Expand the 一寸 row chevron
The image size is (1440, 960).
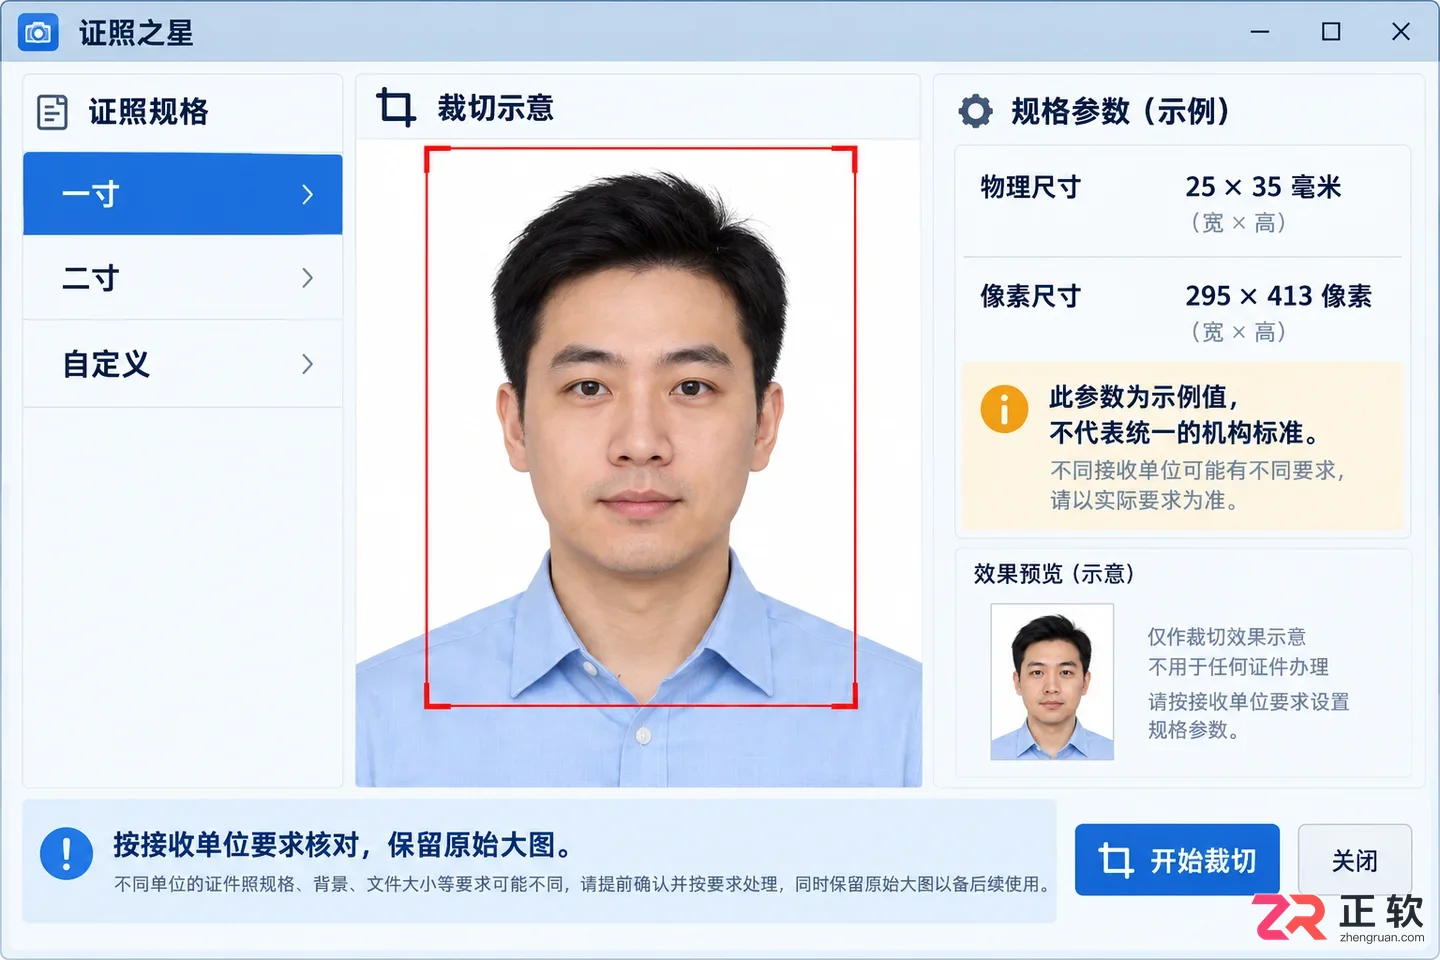[x=308, y=194]
